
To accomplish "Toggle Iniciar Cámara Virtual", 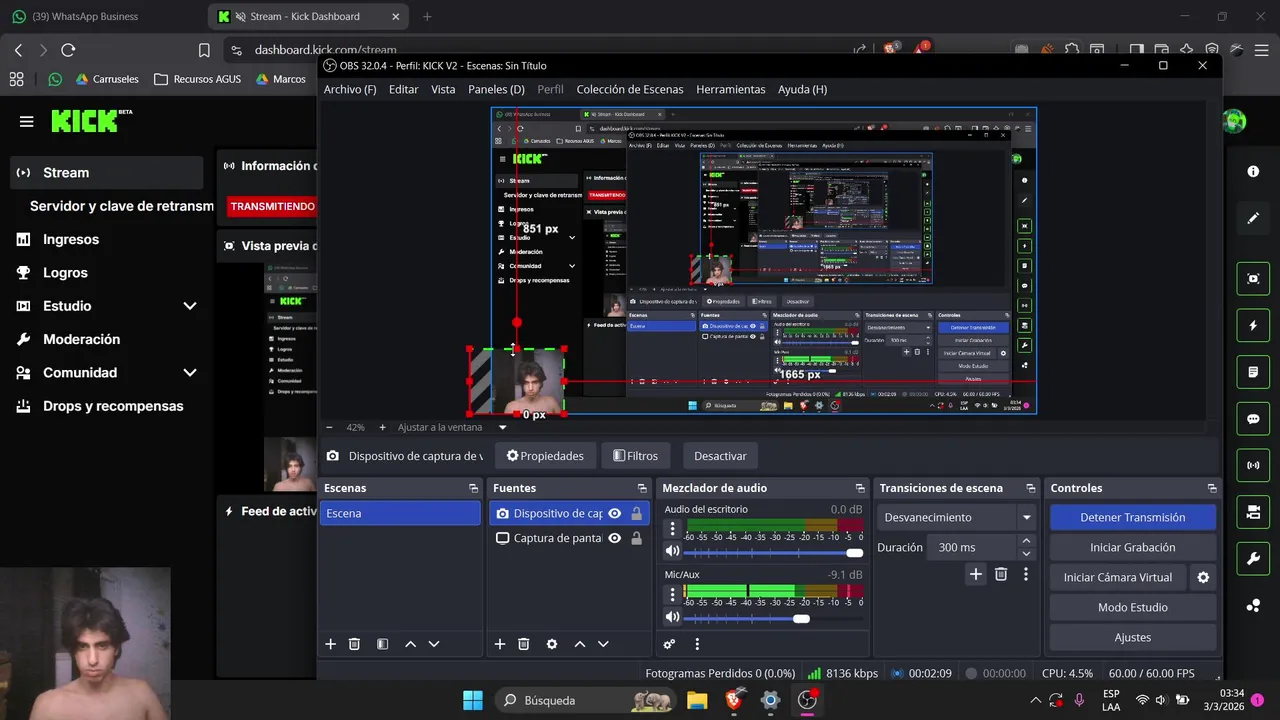I will [1118, 577].
